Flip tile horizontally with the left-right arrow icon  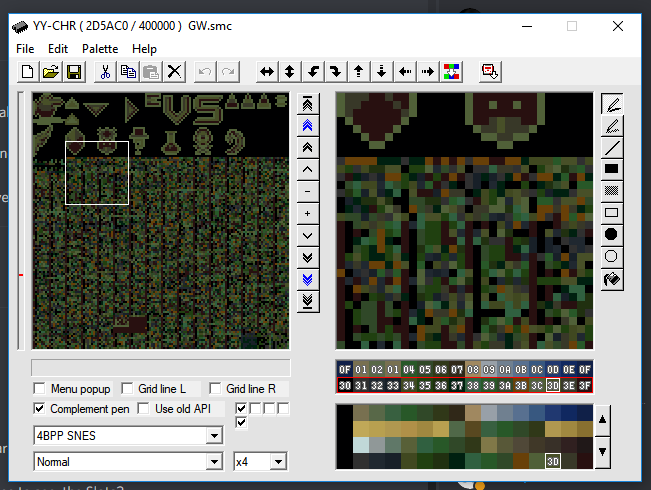267,72
